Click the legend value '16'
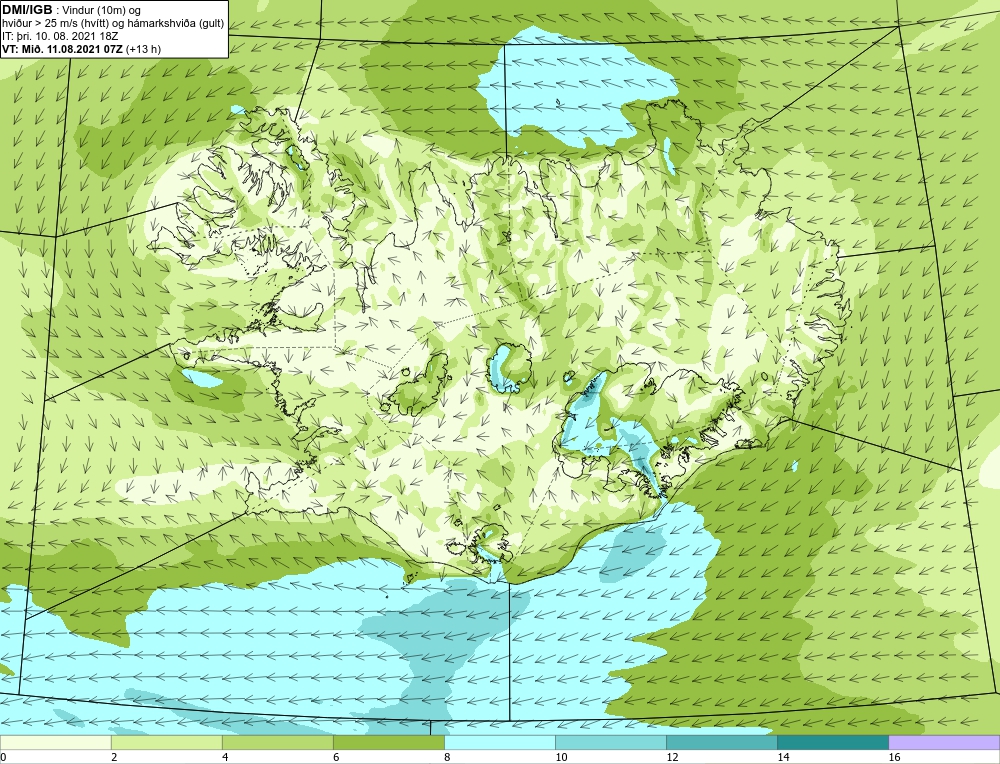 click(x=893, y=757)
